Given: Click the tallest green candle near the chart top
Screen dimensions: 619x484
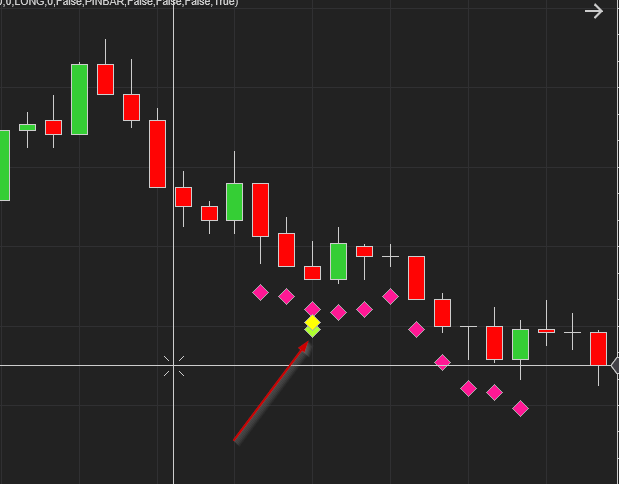Looking at the screenshot, I should pyautogui.click(x=79, y=99).
